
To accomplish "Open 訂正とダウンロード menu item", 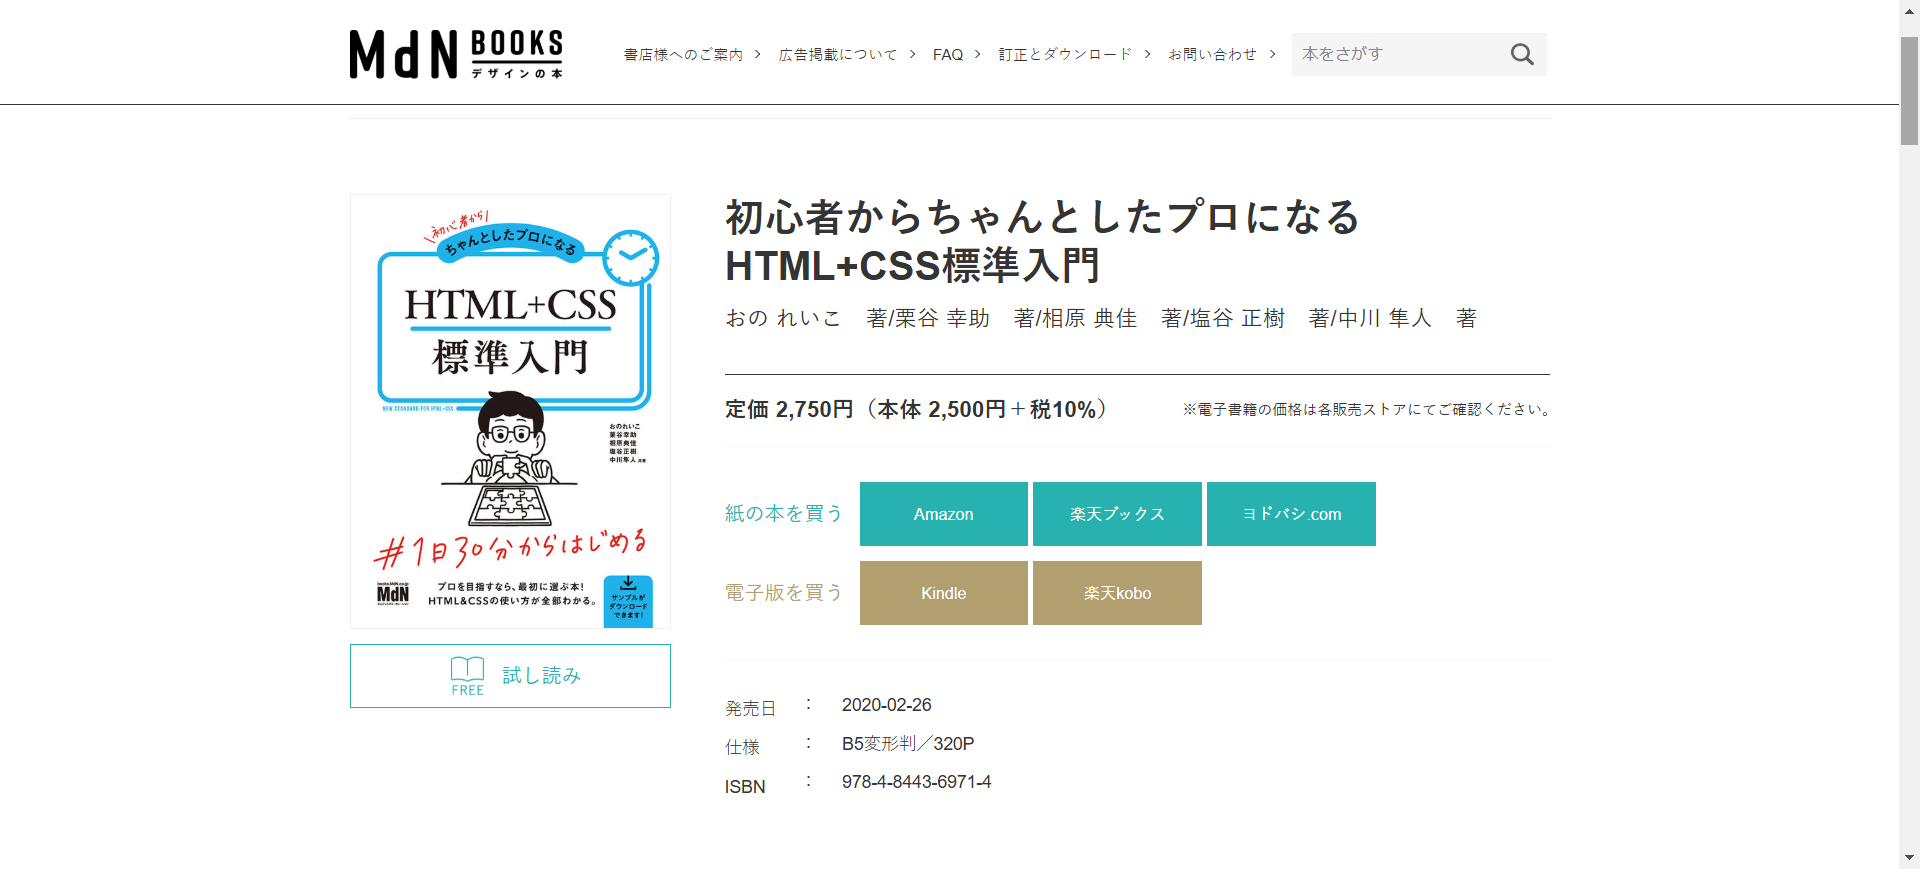I will point(1074,54).
